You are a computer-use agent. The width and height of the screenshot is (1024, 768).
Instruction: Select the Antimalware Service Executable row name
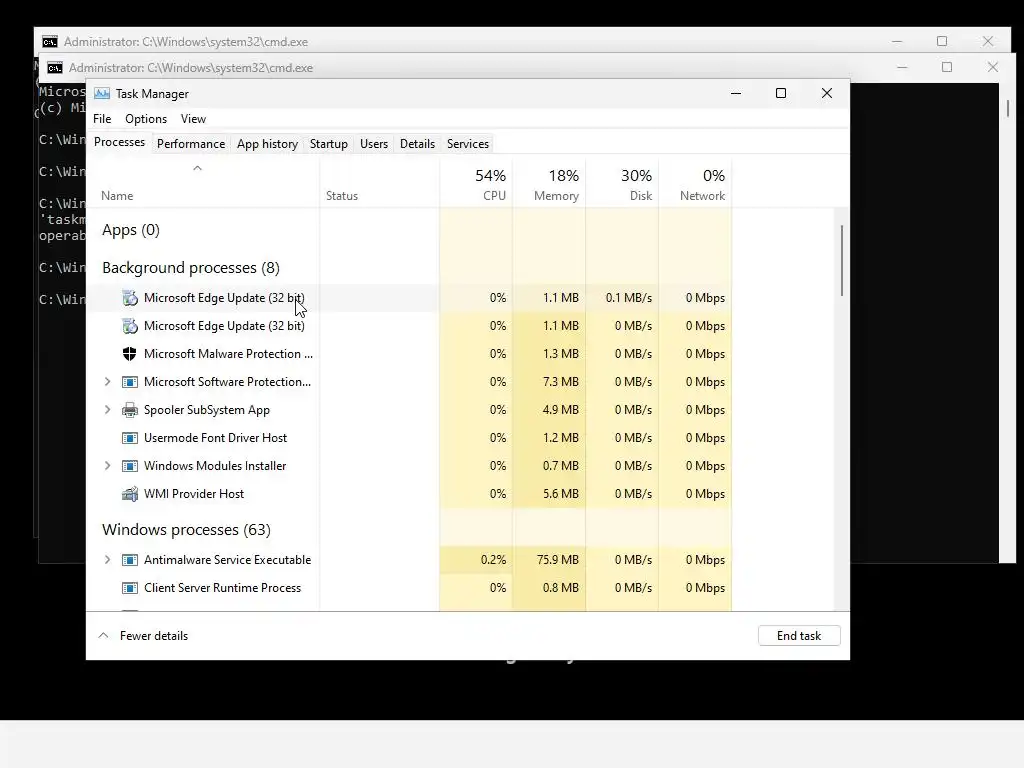(227, 560)
